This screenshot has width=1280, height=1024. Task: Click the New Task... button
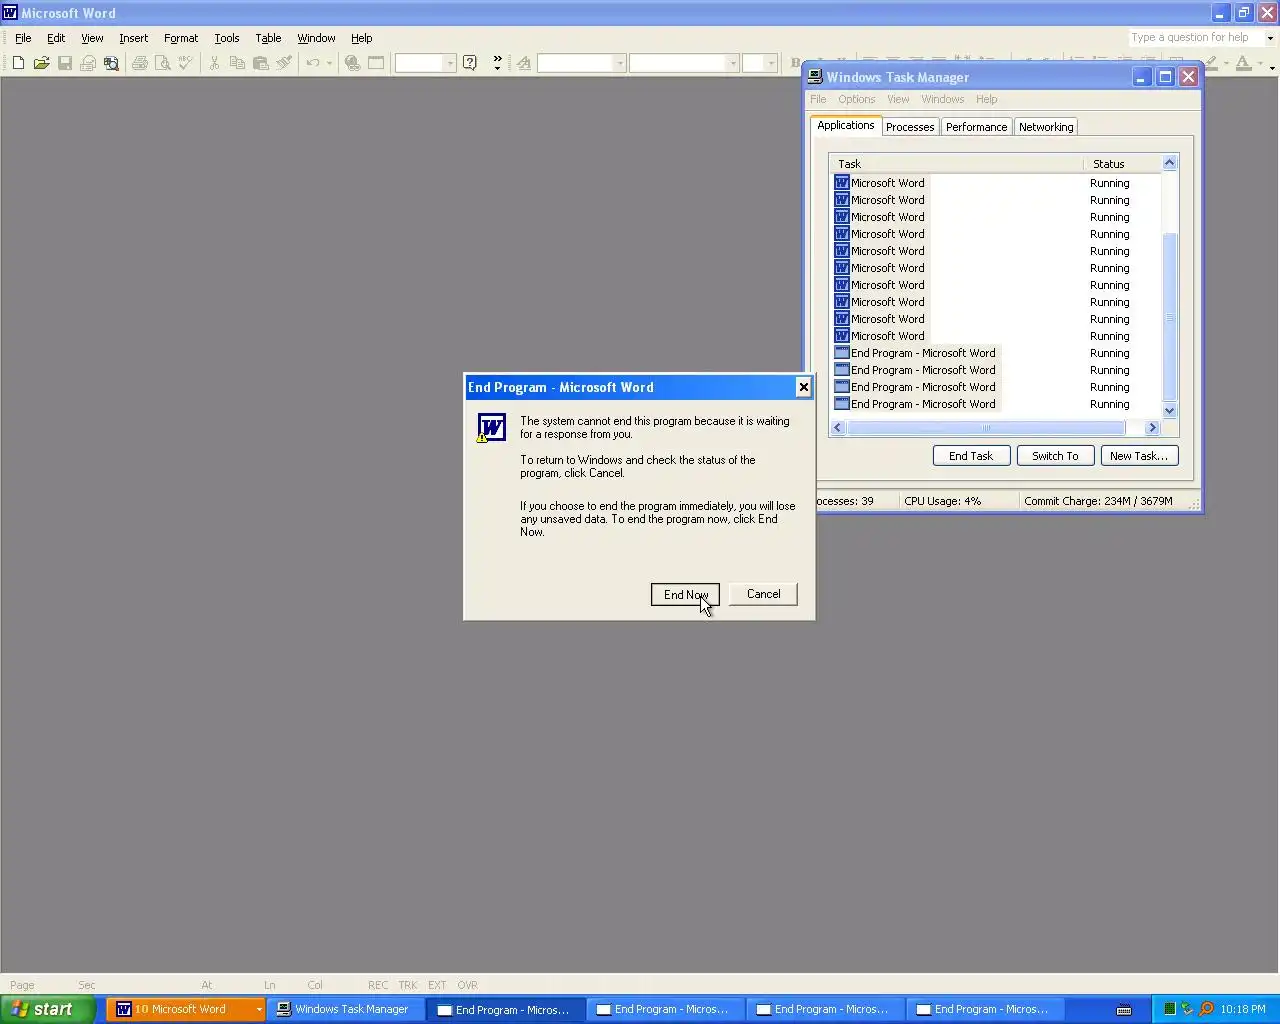click(1139, 456)
